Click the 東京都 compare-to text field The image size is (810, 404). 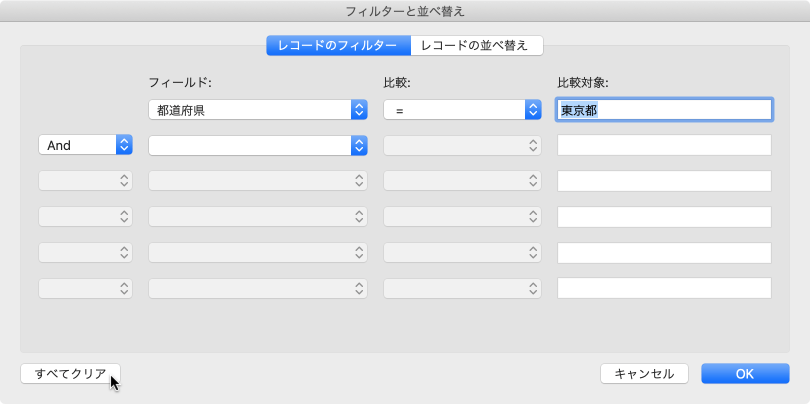(664, 110)
